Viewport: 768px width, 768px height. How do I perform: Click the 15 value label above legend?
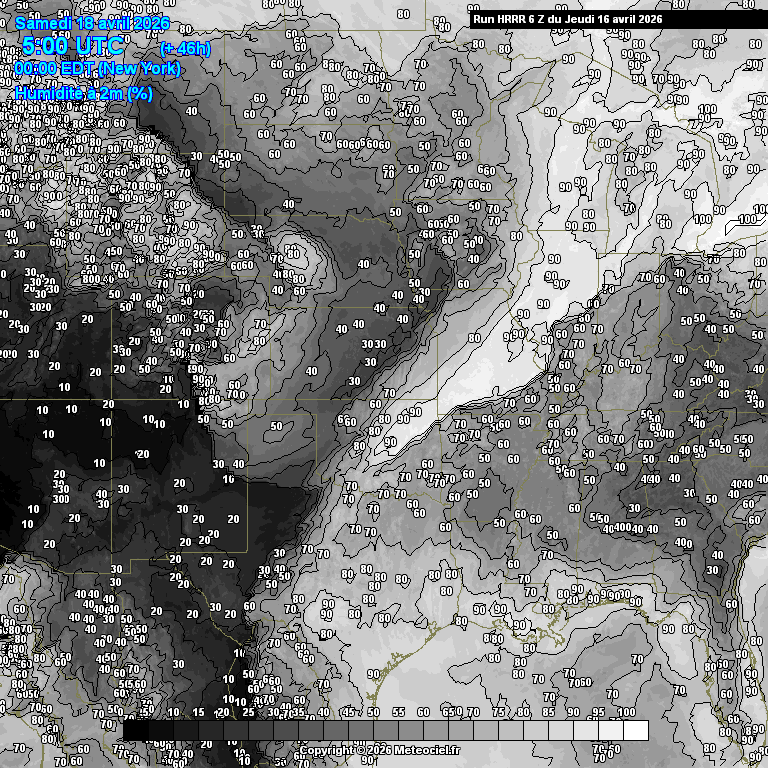pos(198,713)
